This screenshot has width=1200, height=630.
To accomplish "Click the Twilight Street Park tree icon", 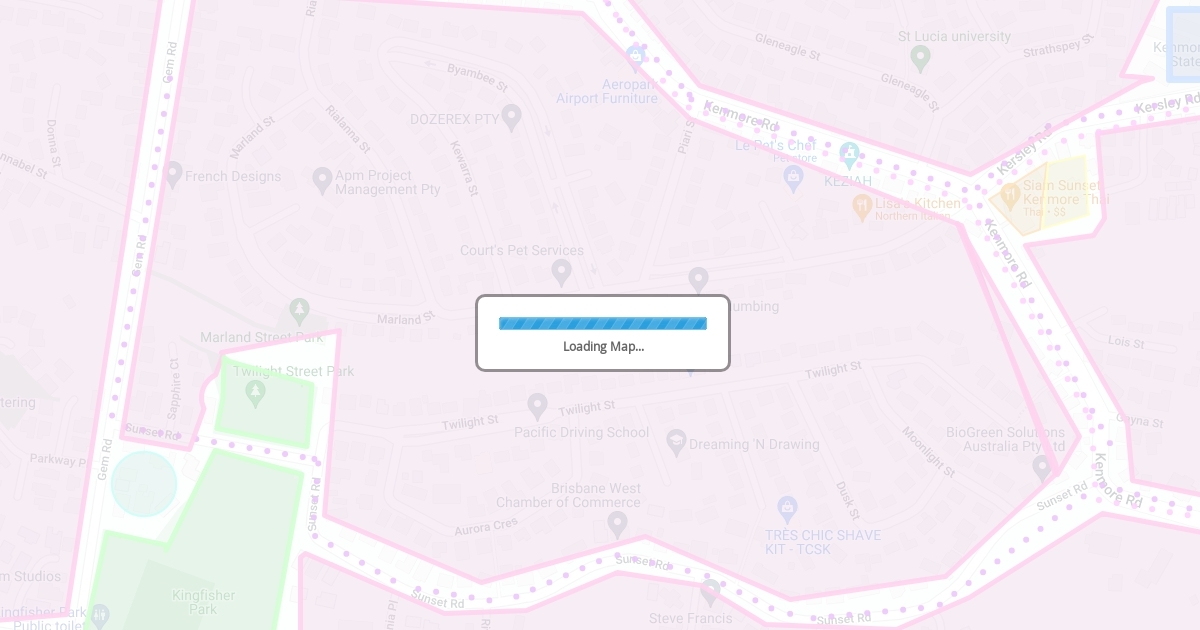I will coord(255,392).
